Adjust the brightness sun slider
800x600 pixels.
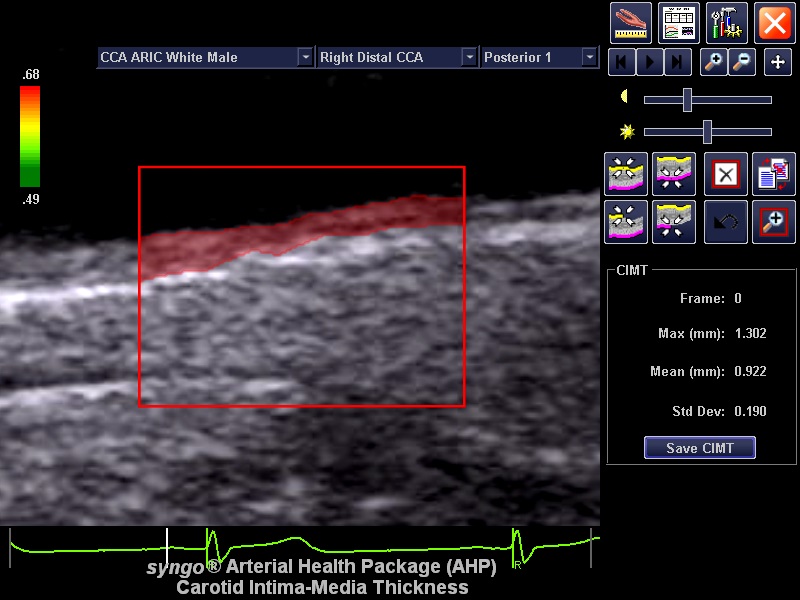coord(707,131)
